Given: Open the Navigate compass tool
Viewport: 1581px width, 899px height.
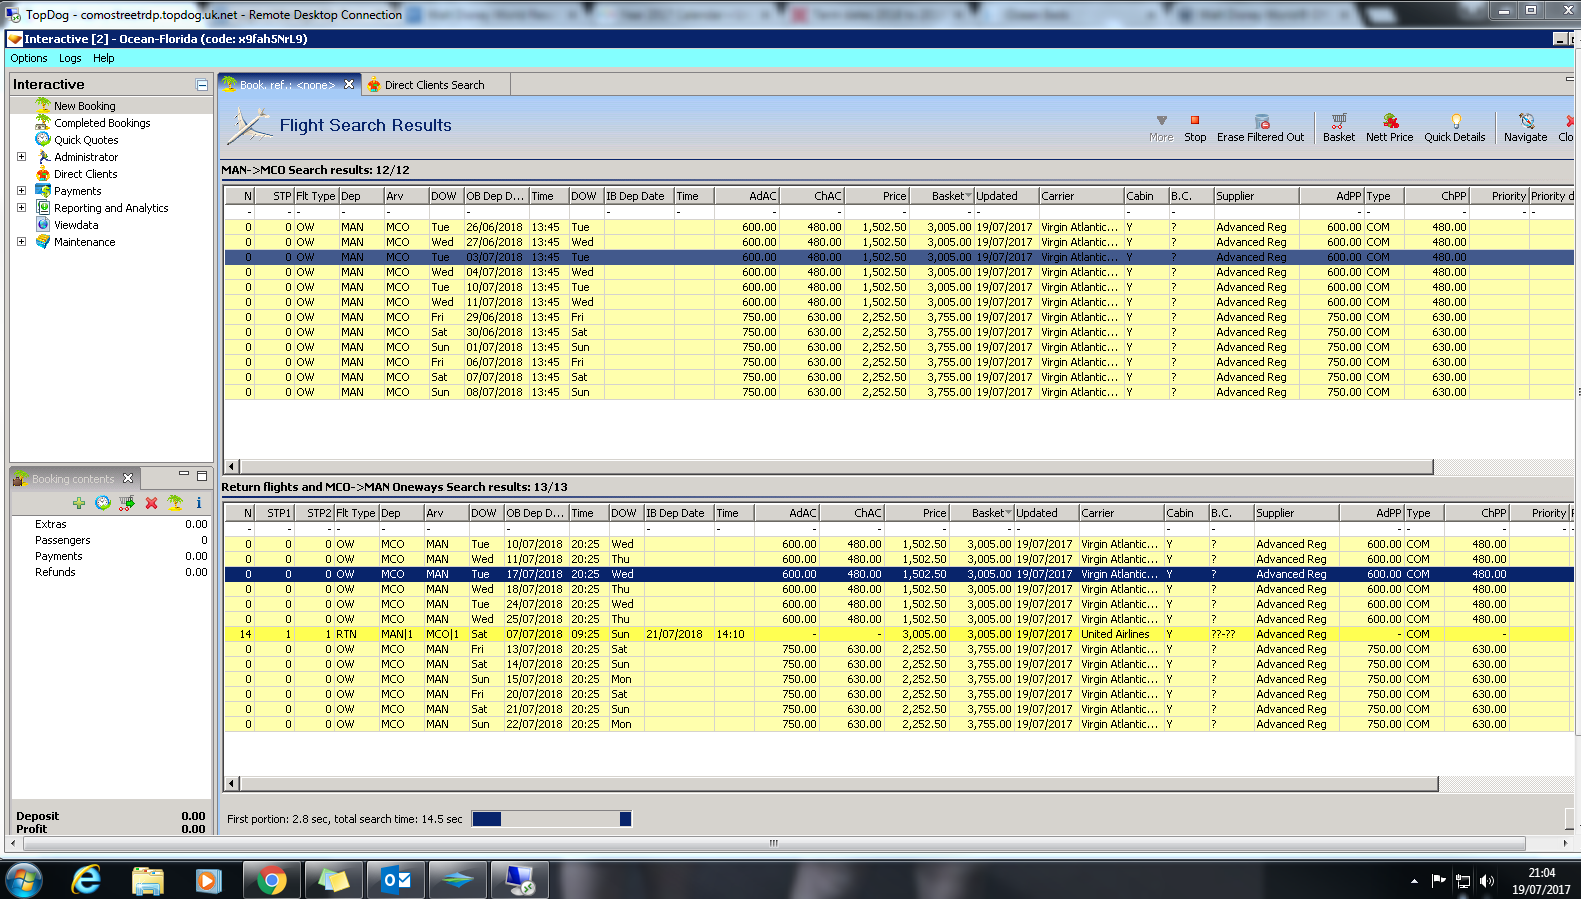Looking at the screenshot, I should point(1525,122).
